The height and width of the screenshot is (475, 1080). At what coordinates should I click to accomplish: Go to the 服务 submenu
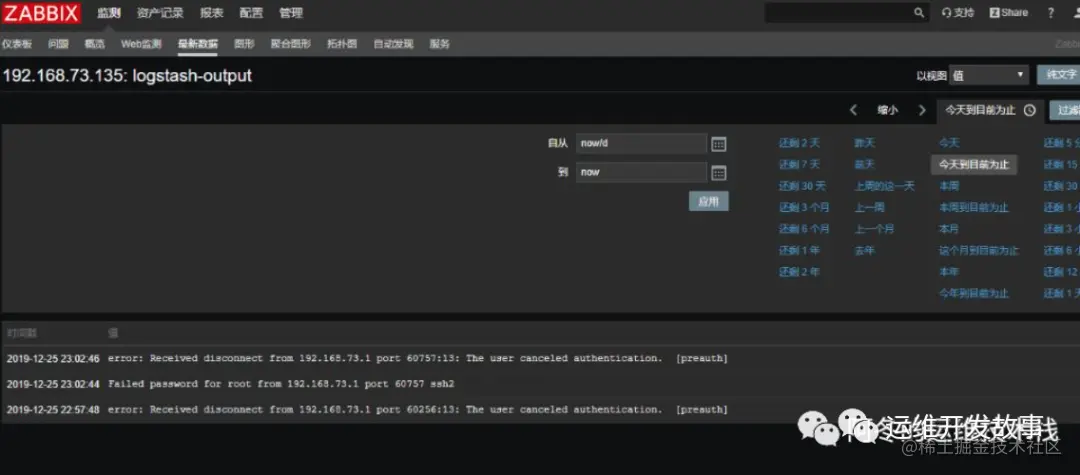[439, 44]
